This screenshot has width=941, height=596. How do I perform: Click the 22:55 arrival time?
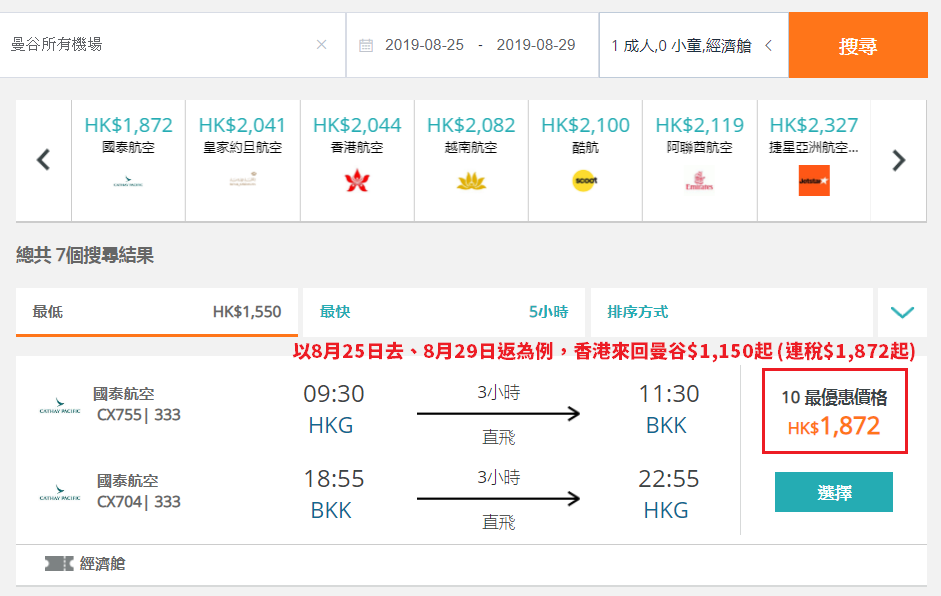(669, 480)
